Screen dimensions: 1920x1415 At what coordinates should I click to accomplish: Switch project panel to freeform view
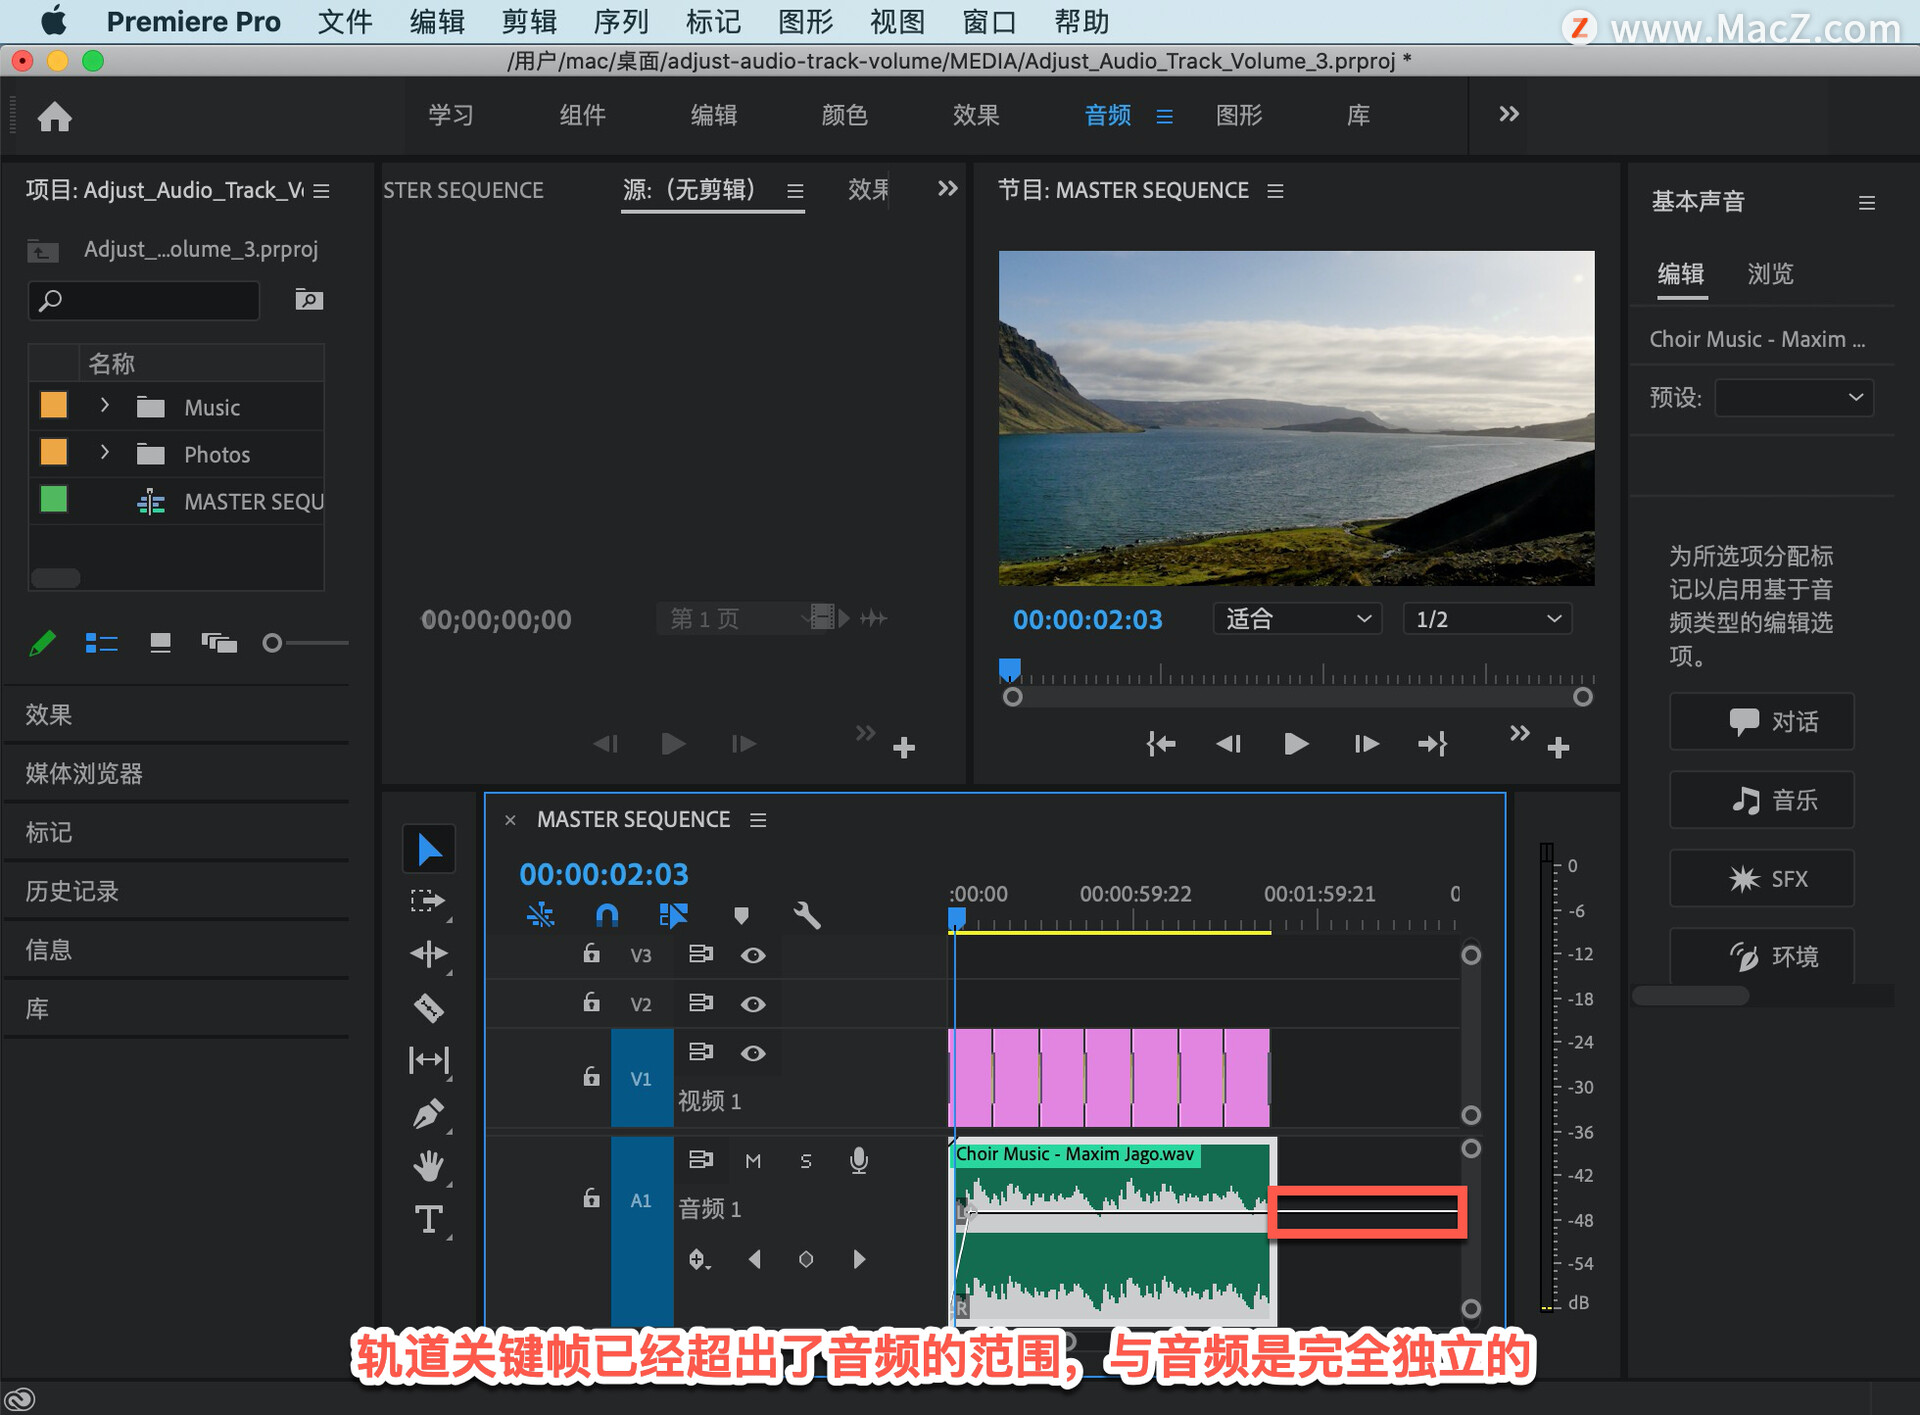(x=219, y=643)
